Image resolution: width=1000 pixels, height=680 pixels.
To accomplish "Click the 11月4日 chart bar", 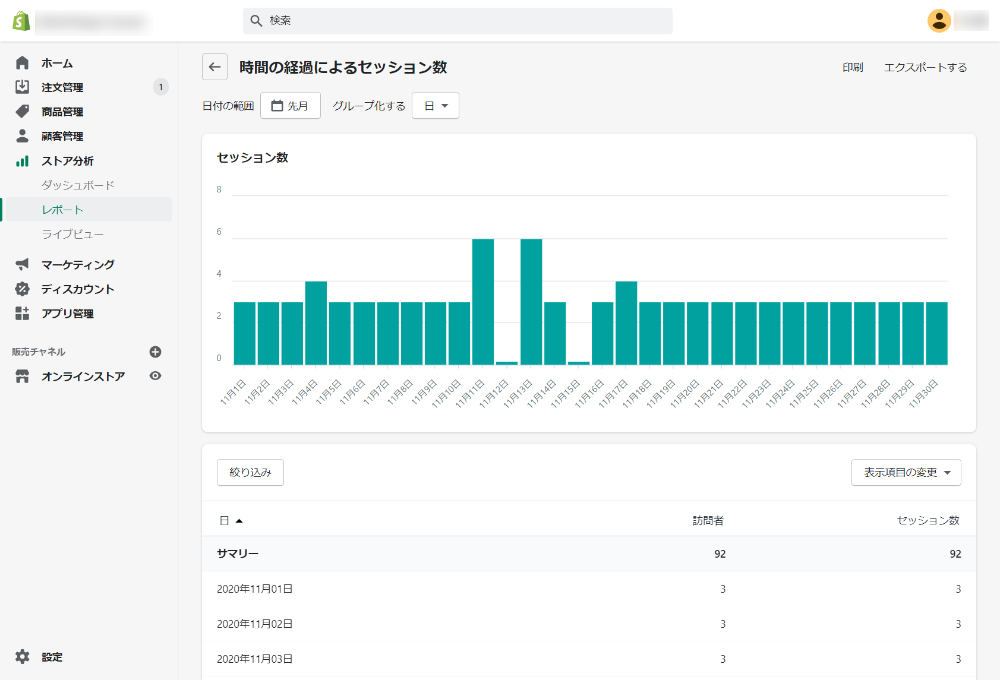I will tap(316, 323).
